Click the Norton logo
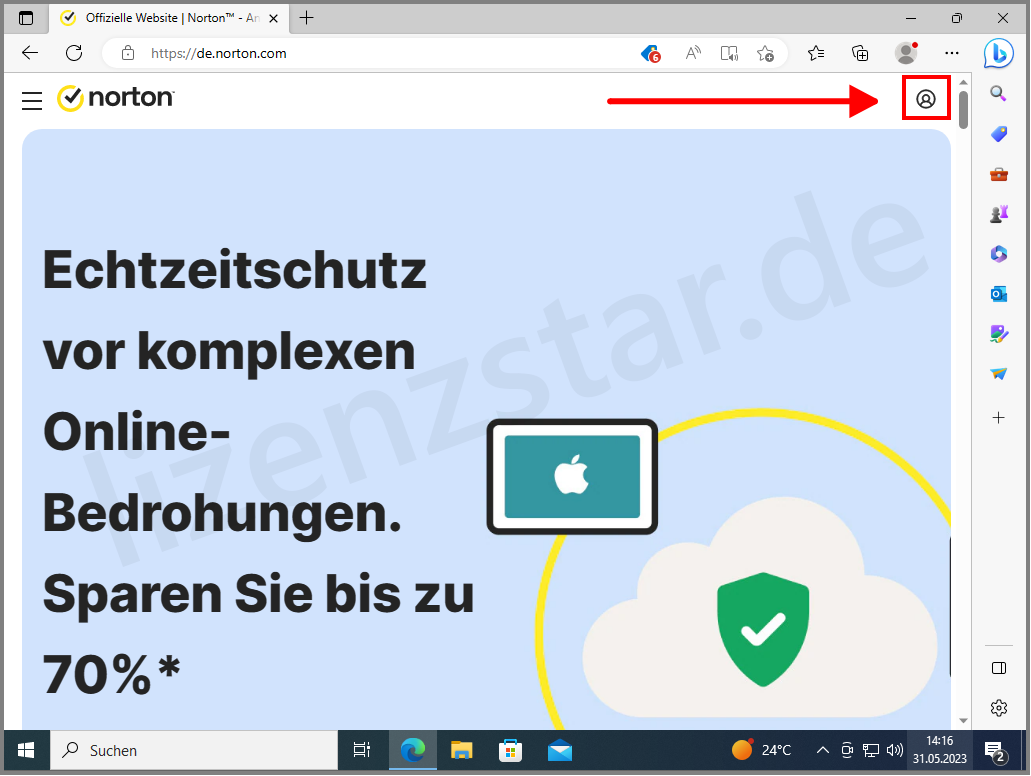The image size is (1031, 776). pyautogui.click(x=116, y=98)
